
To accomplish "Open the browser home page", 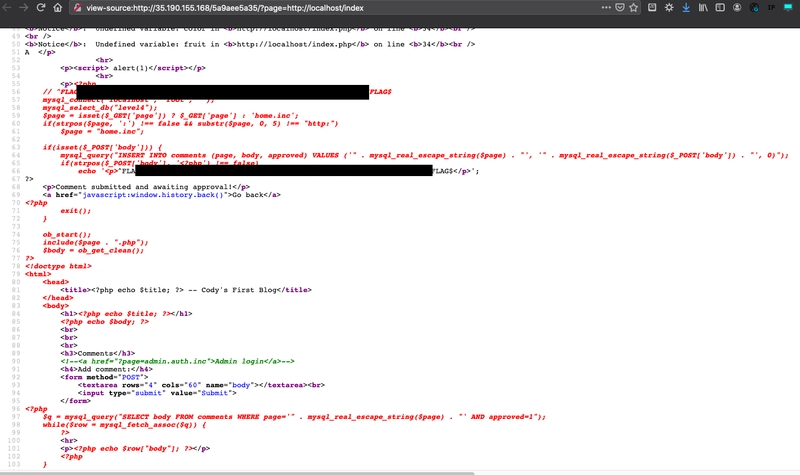I will pos(58,8).
